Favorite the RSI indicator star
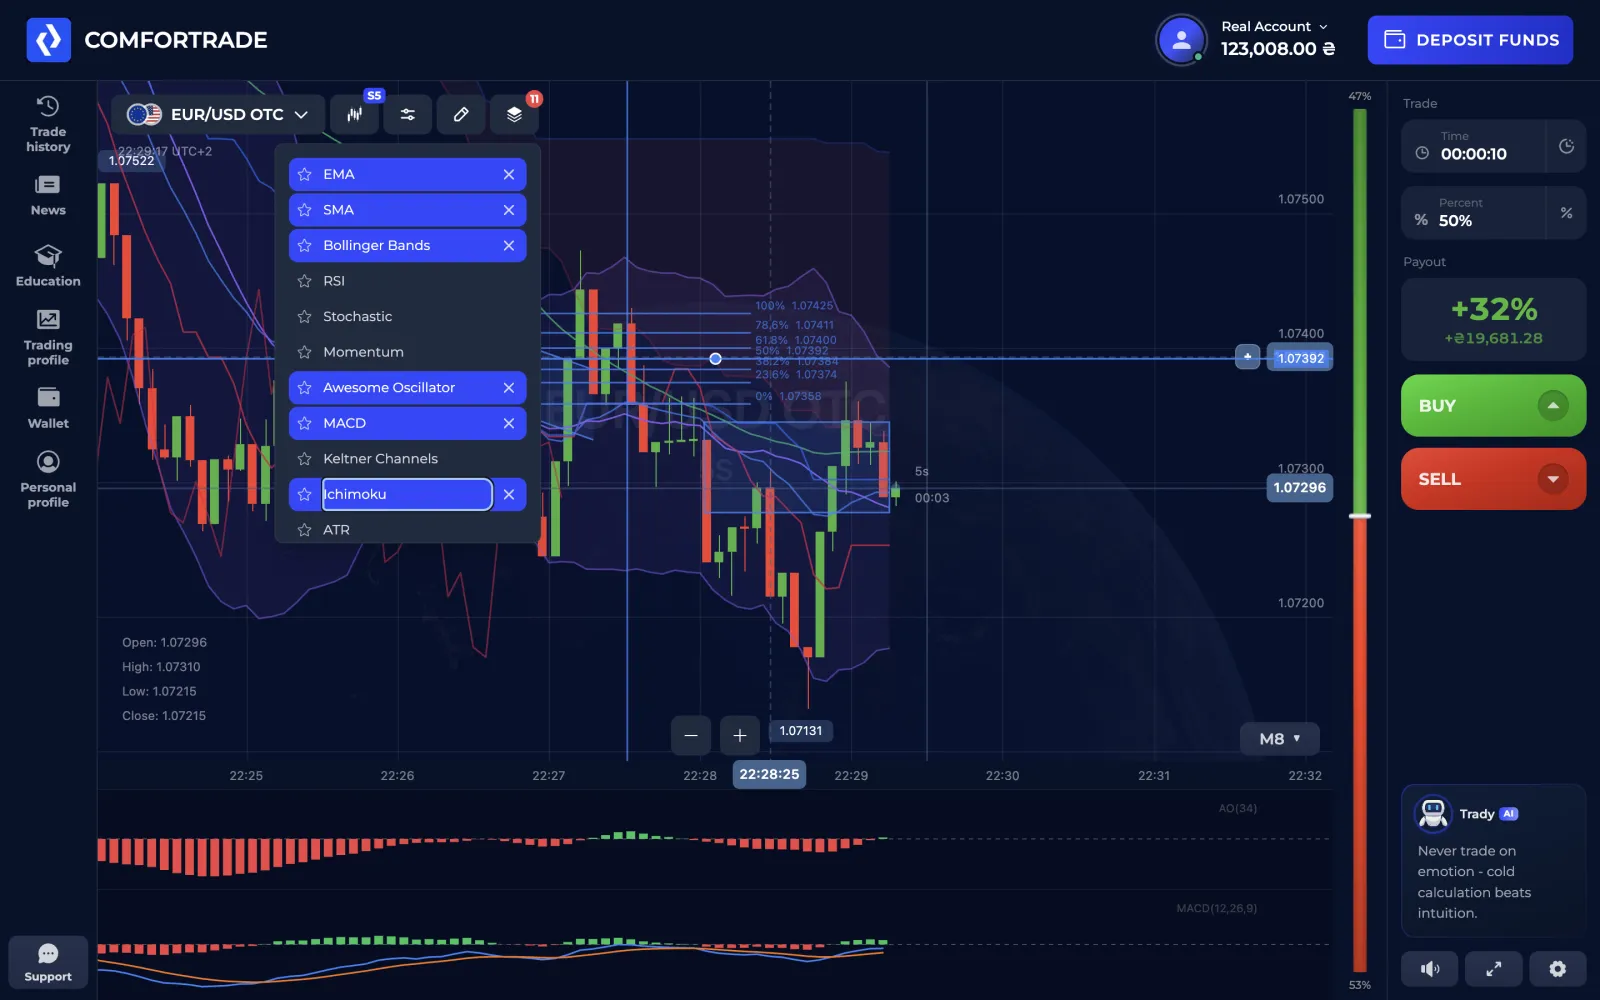 pyautogui.click(x=305, y=281)
